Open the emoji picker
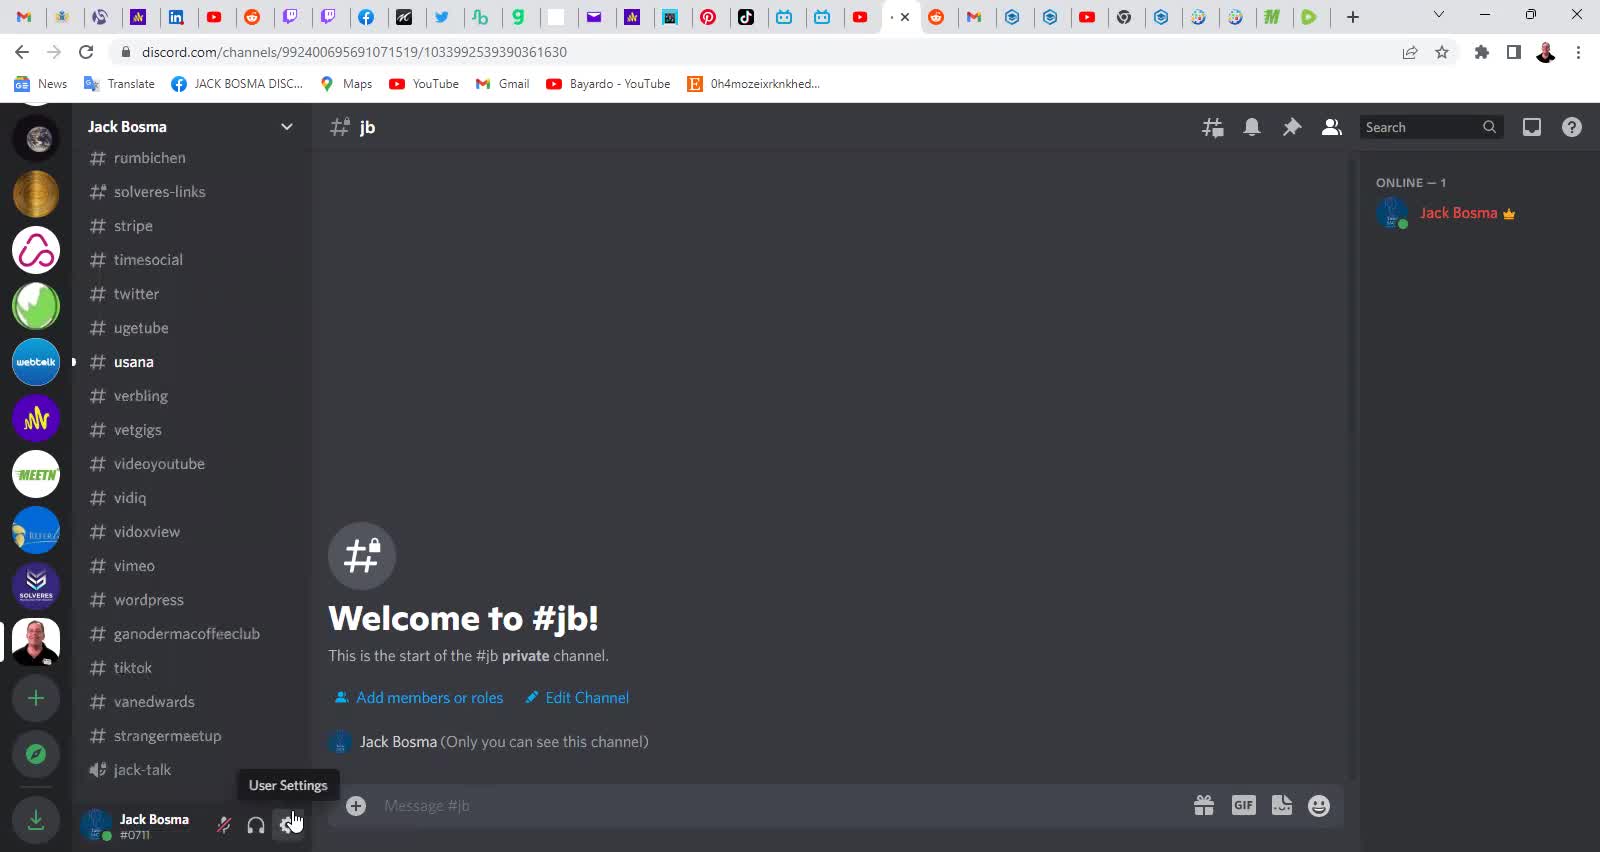1600x852 pixels. [x=1319, y=805]
